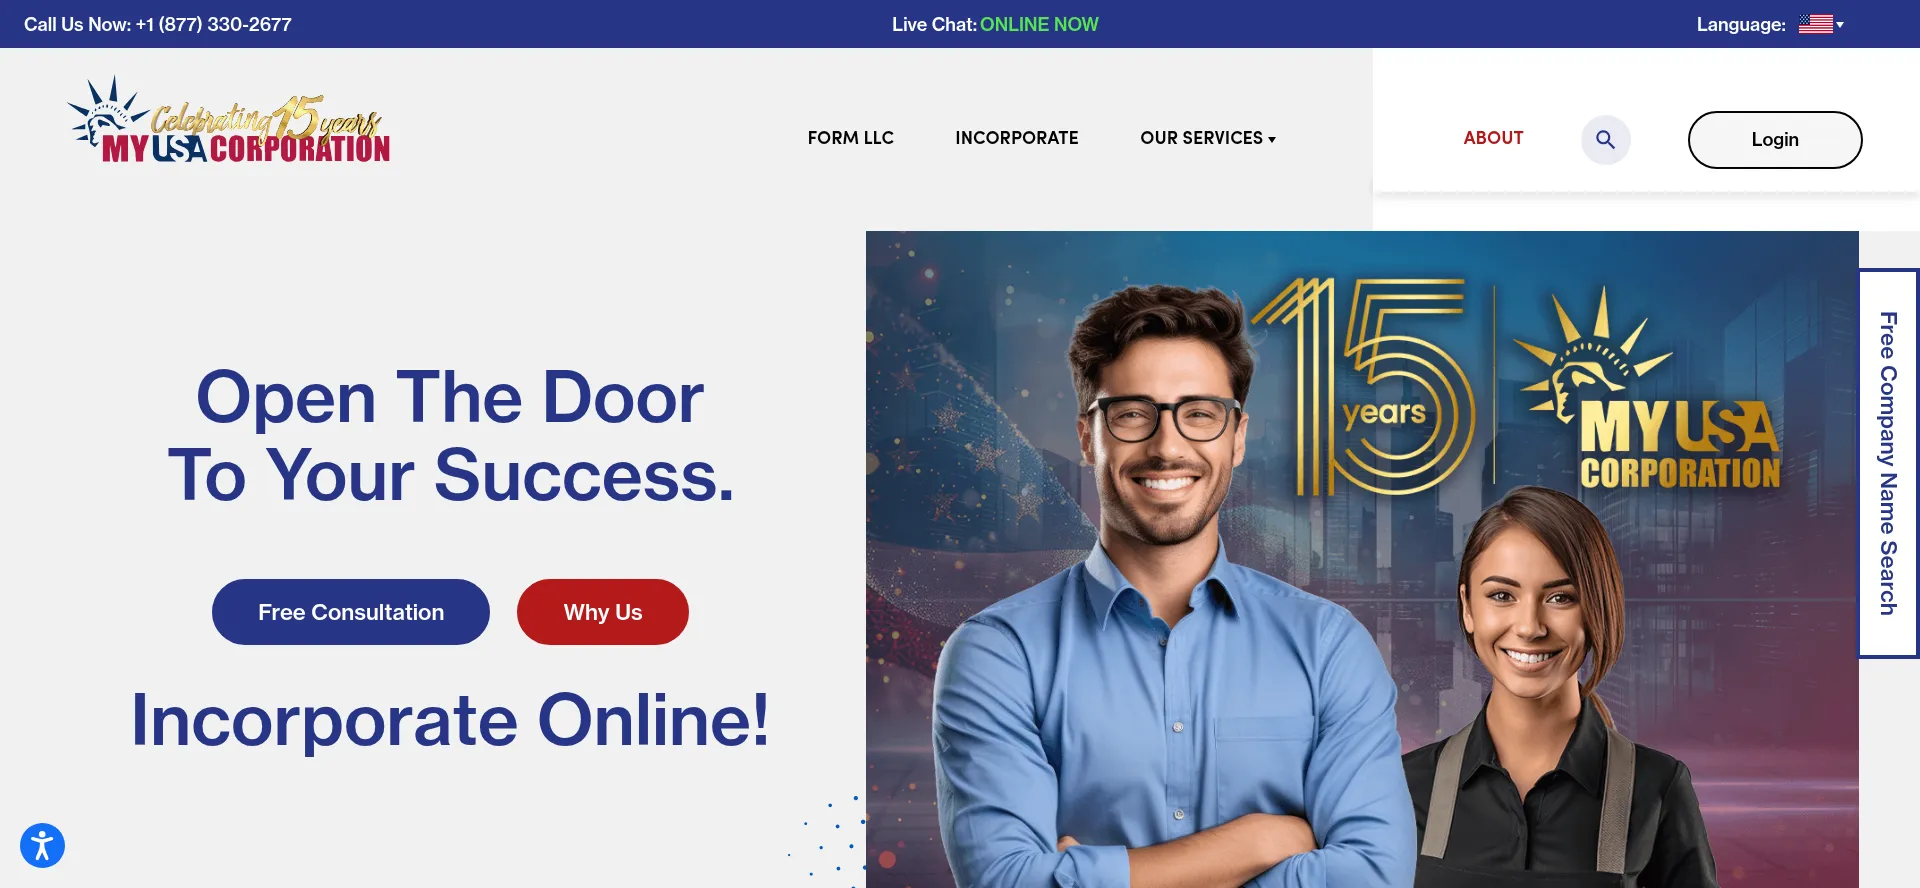
Task: Click the gold 15 years banner emblem
Action: pyautogui.click(x=1364, y=387)
